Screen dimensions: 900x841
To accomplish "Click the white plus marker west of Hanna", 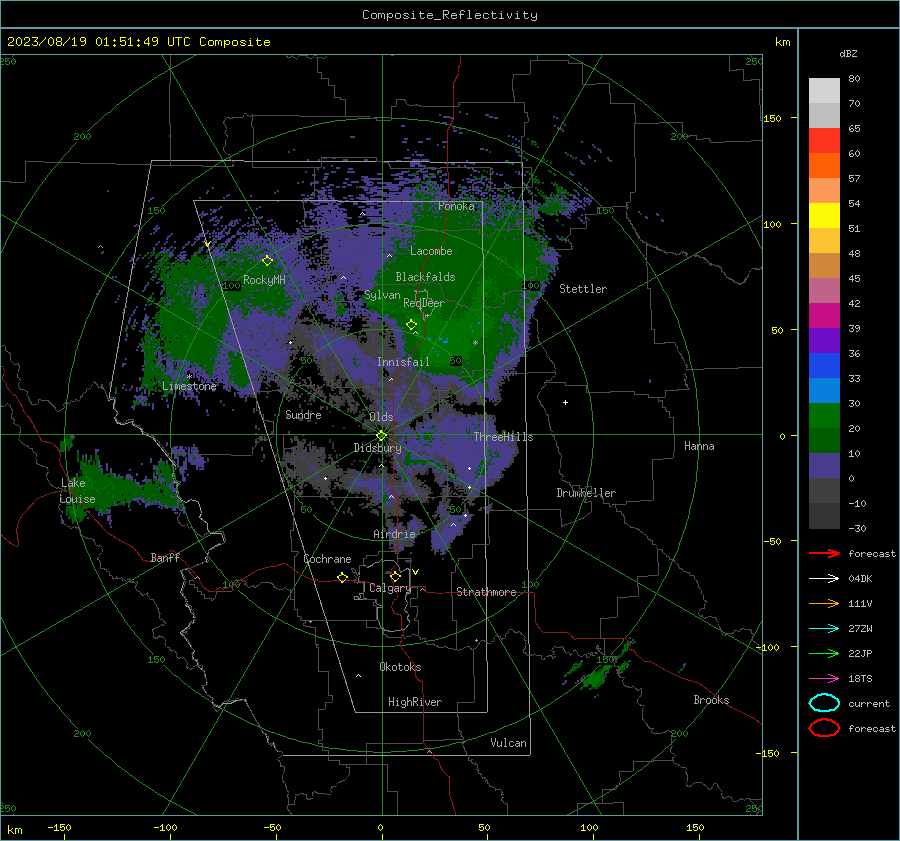I will pyautogui.click(x=565, y=402).
